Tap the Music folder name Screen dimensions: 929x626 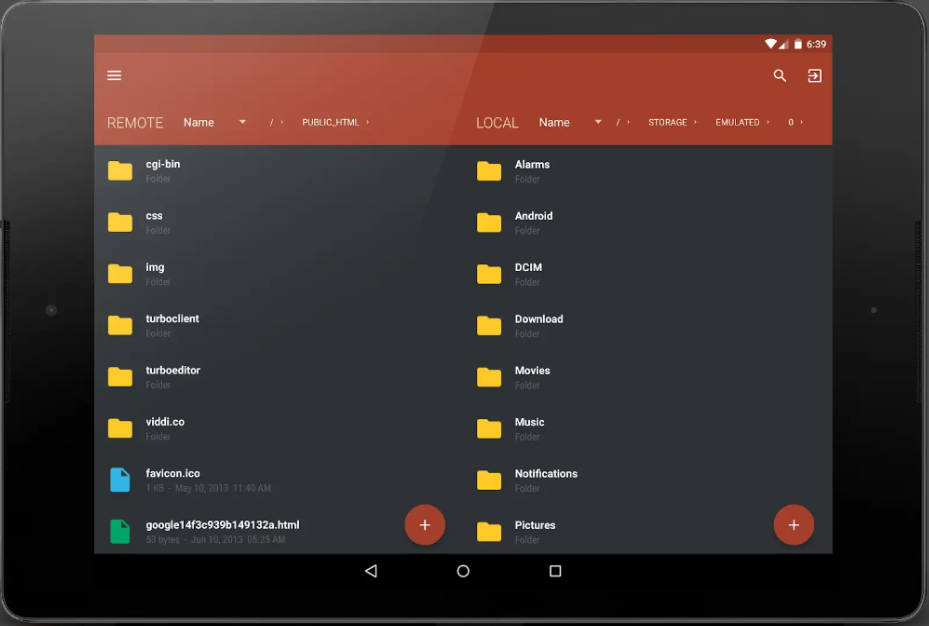530,422
